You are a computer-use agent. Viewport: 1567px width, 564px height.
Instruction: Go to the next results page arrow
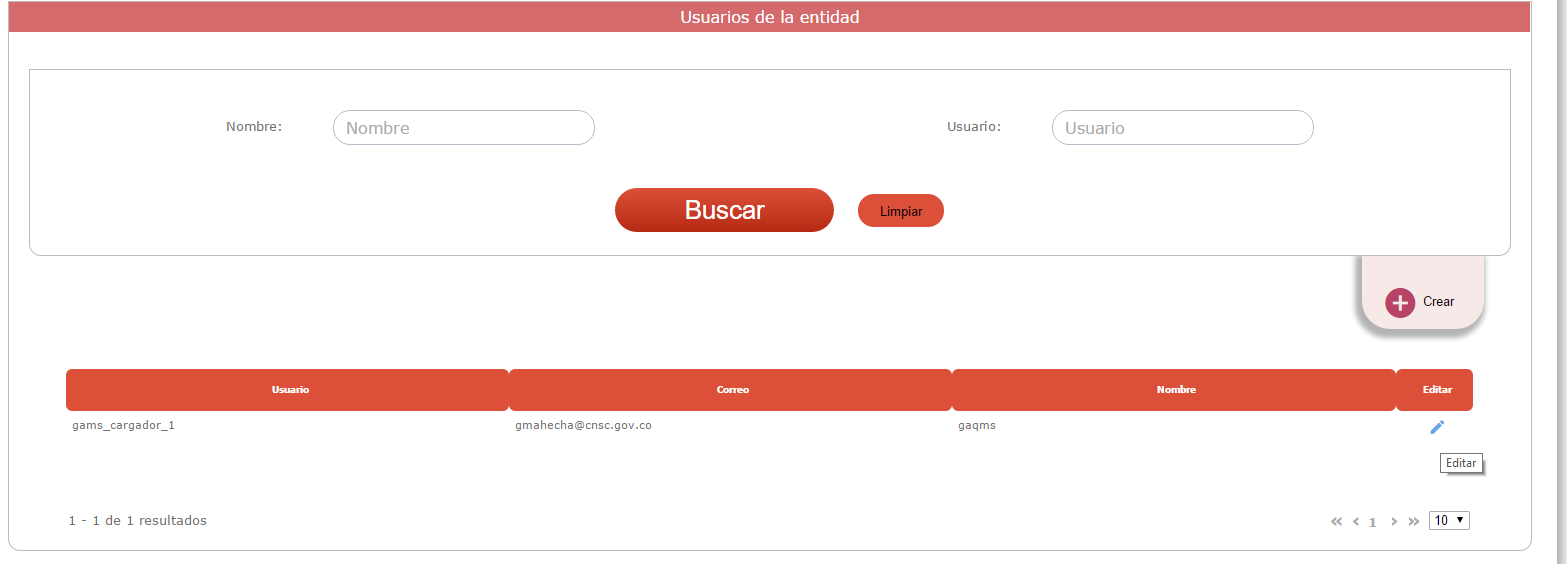point(1394,521)
